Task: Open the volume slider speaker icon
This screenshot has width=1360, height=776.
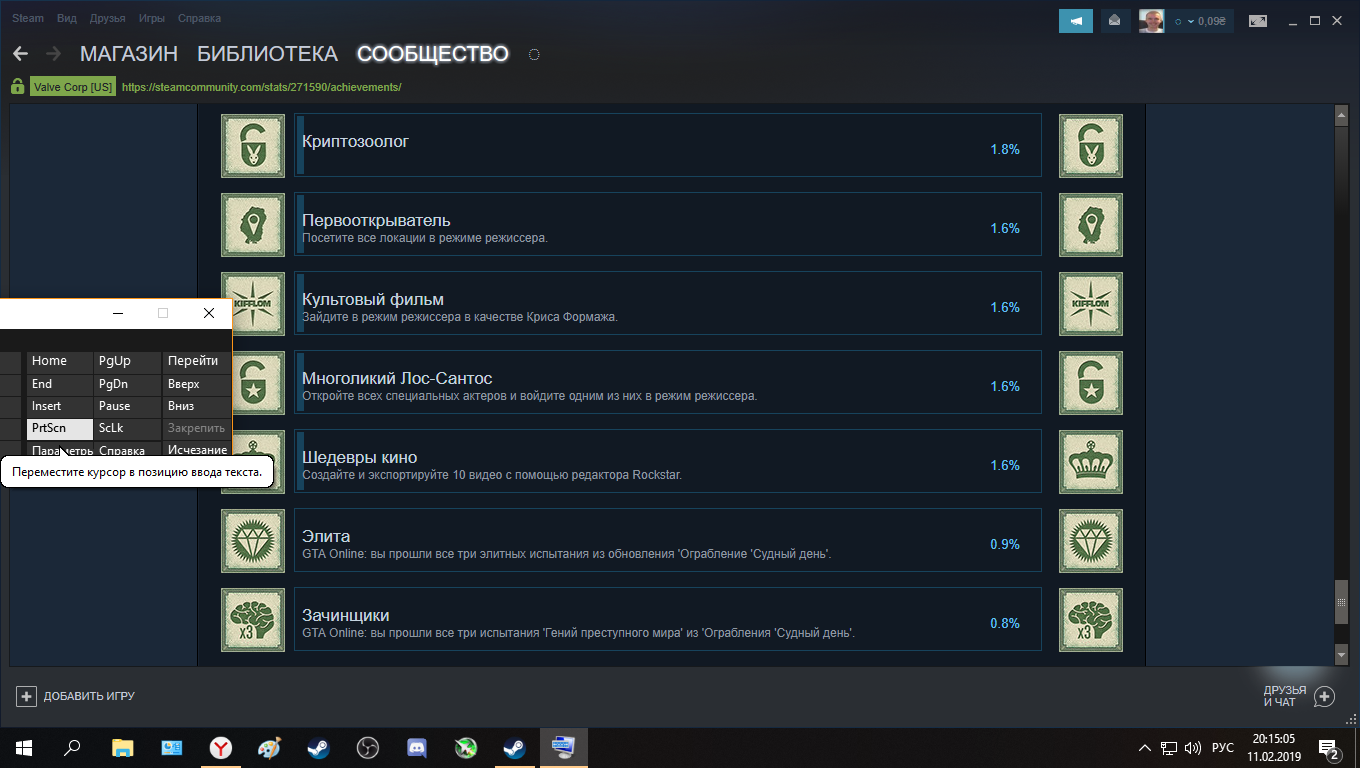Action: 1193,748
